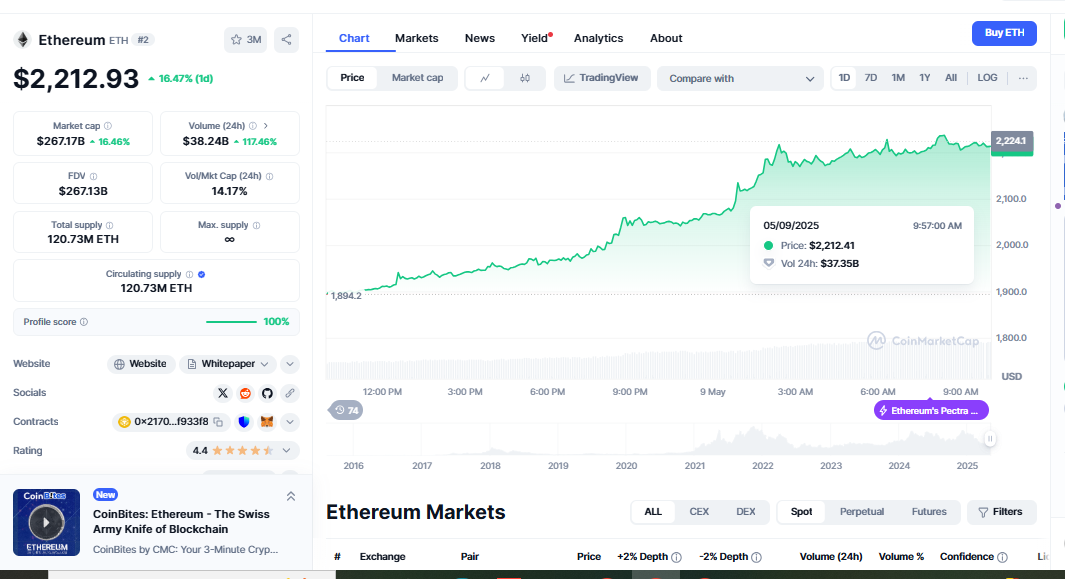Click Confidence column info icon
Image resolution: width=1065 pixels, height=579 pixels.
point(1003,557)
